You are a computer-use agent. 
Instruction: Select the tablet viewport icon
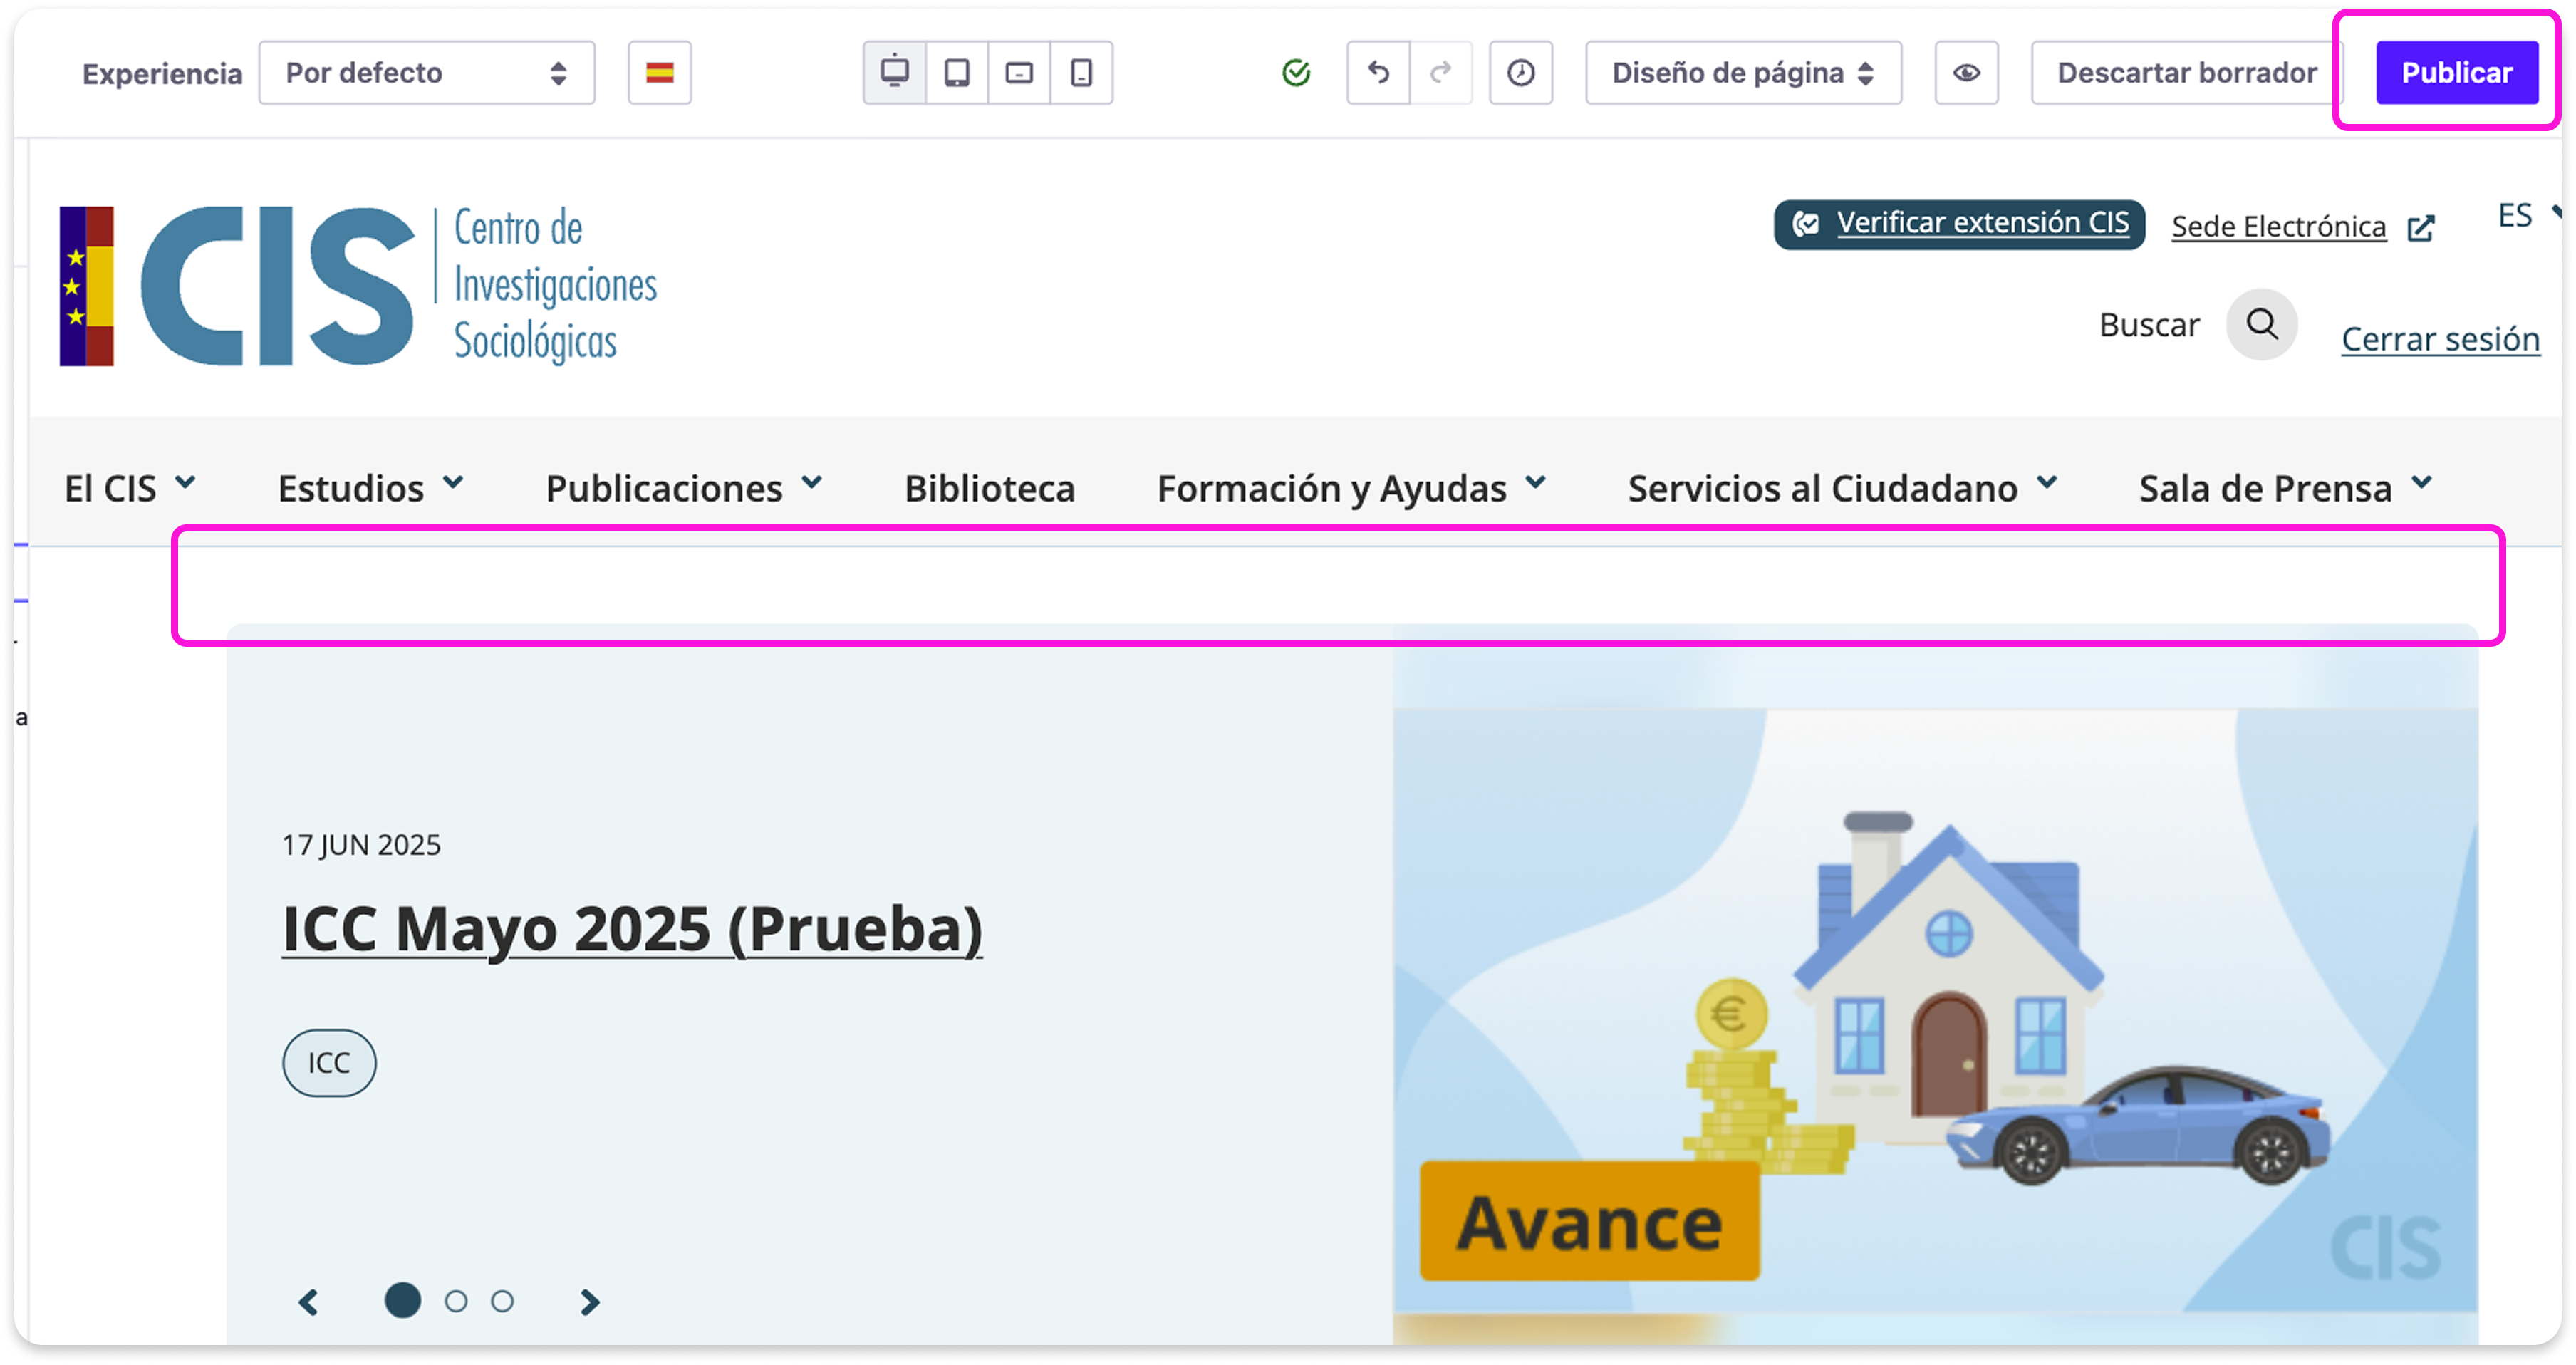tap(957, 72)
